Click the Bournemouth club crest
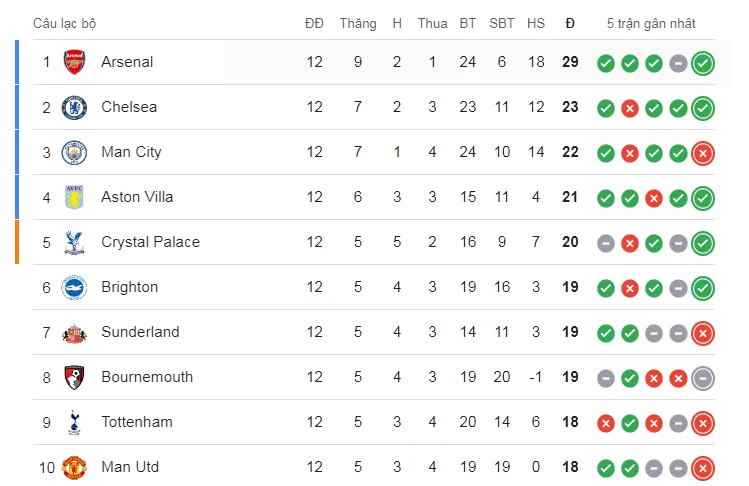The width and height of the screenshot is (749, 486). tap(74, 377)
